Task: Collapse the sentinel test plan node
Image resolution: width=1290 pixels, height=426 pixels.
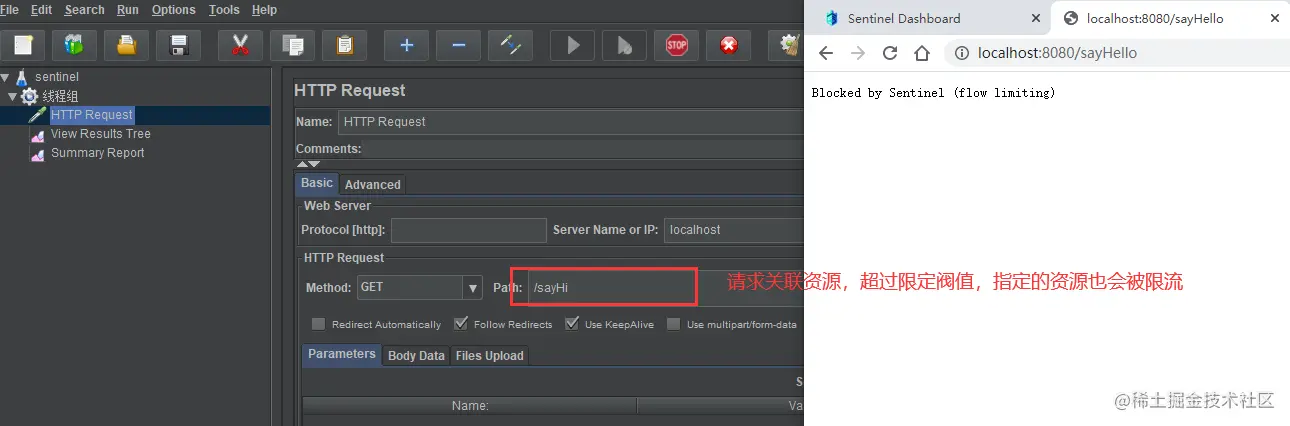Action: tap(6, 77)
